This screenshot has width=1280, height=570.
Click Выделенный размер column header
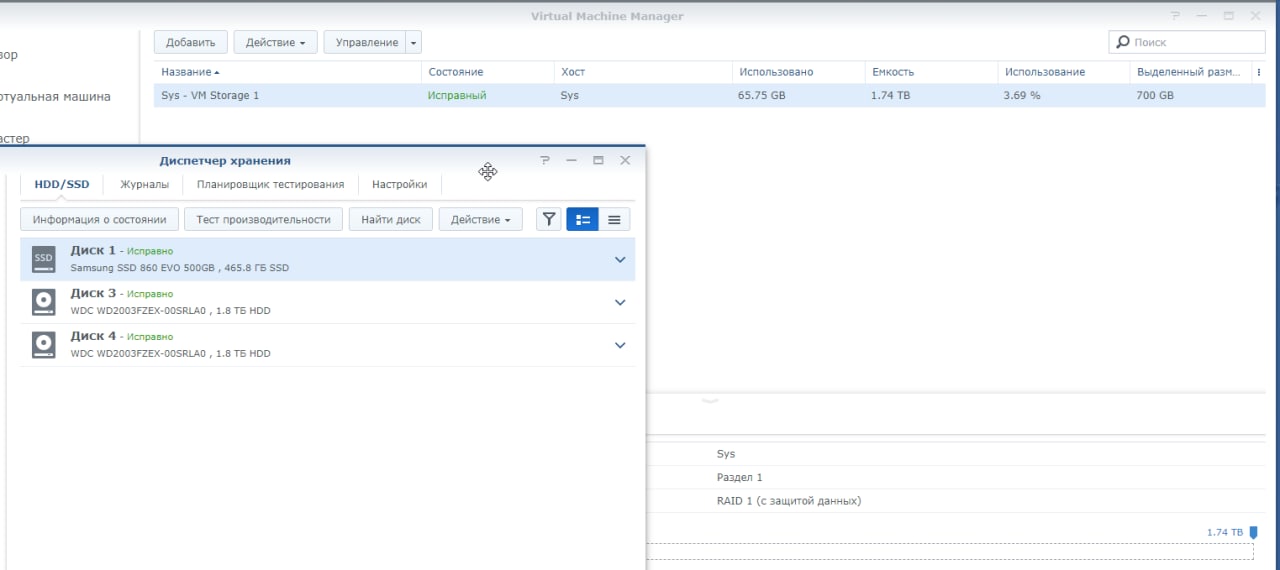[1190, 72]
